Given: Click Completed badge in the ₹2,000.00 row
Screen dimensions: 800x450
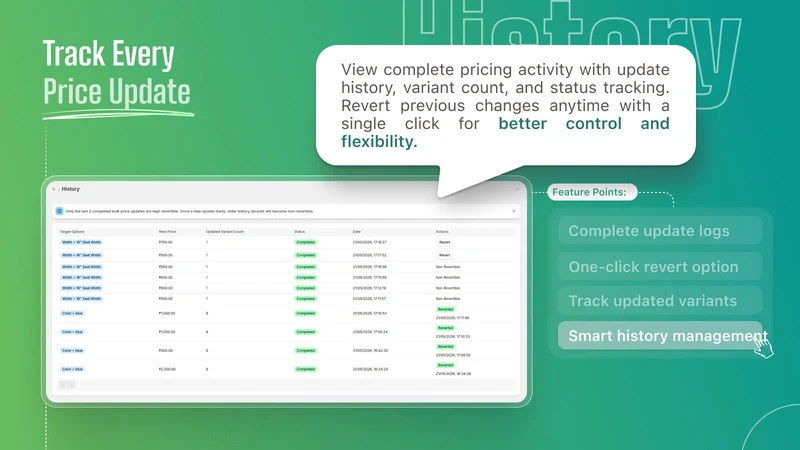Looking at the screenshot, I should coord(305,369).
